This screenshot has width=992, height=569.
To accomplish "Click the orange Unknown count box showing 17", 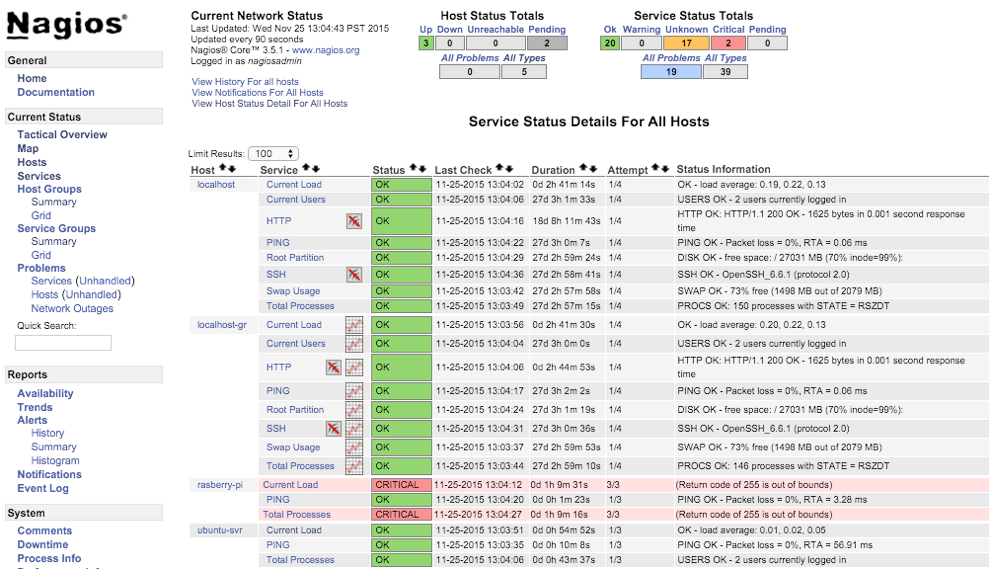I will [687, 43].
